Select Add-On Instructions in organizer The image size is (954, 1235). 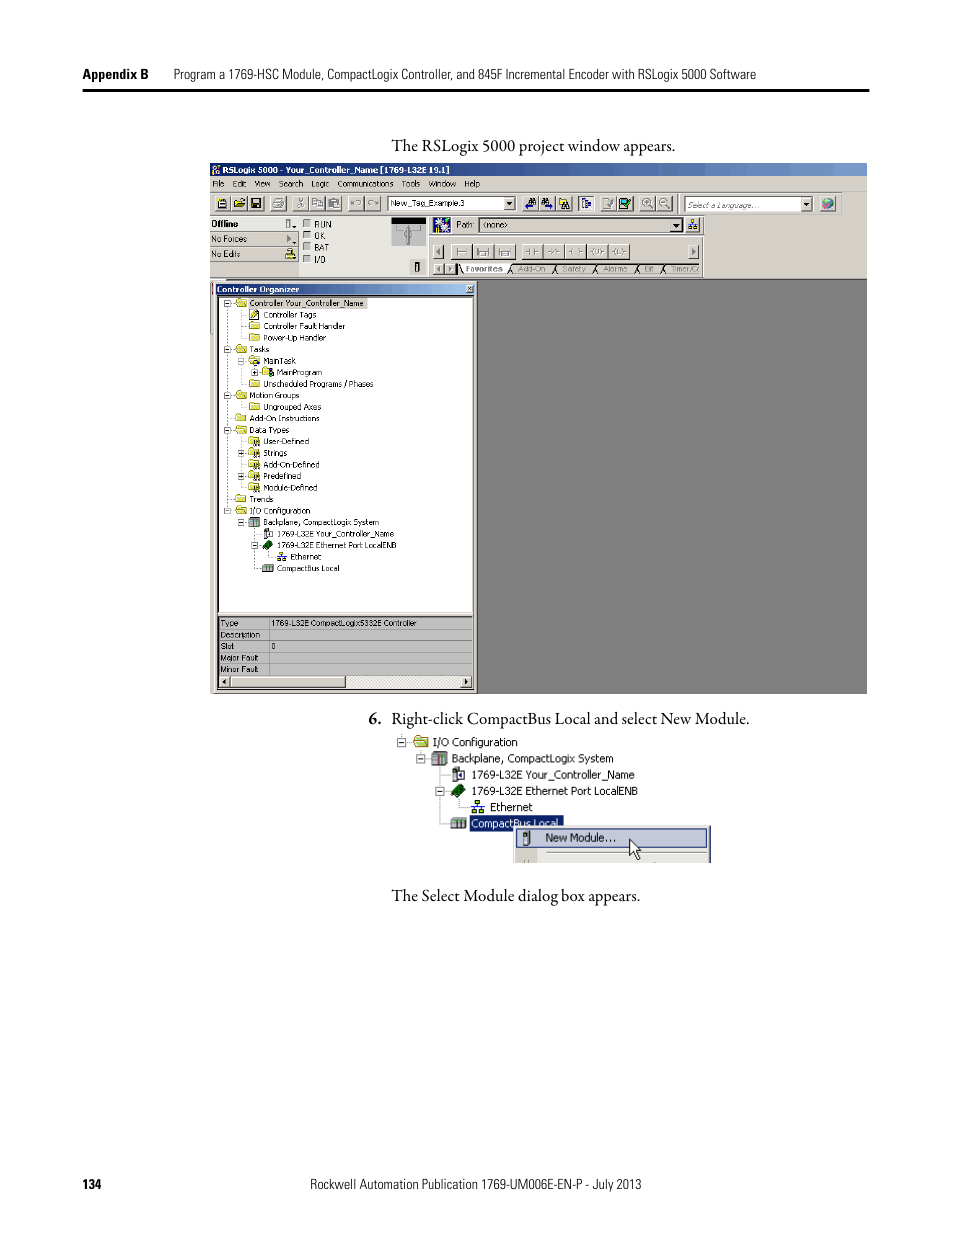click(x=284, y=418)
